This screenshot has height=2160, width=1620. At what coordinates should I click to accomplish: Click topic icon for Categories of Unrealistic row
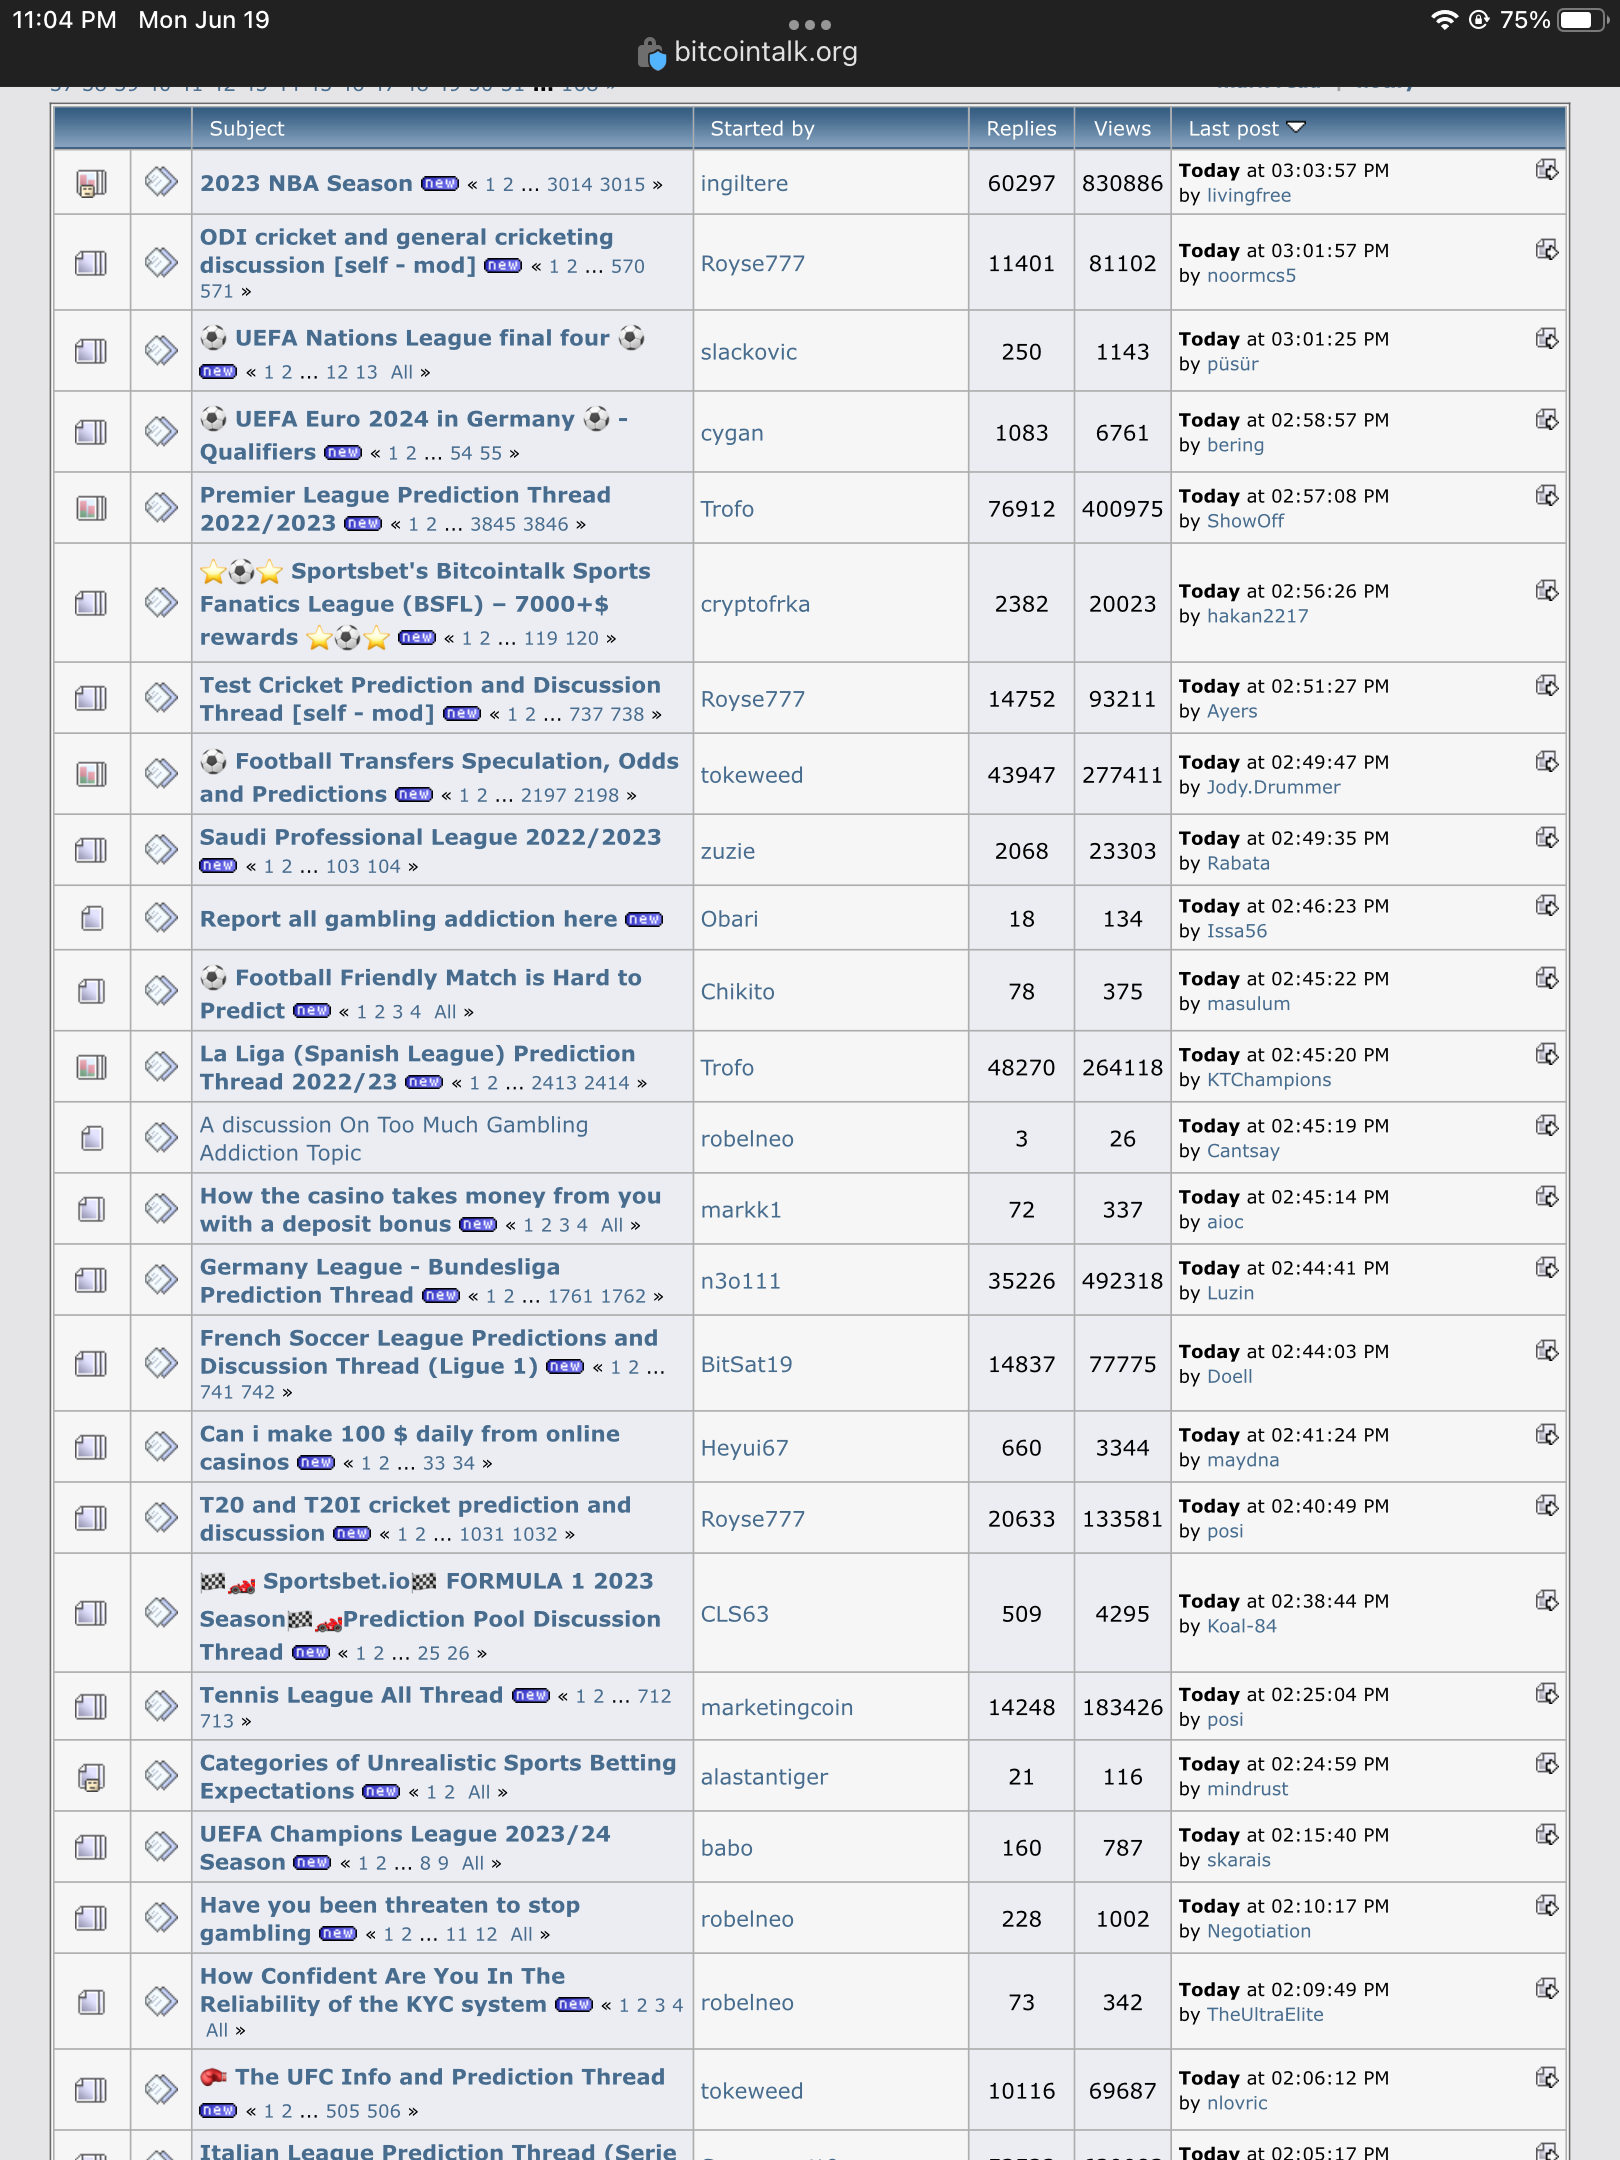point(92,1777)
